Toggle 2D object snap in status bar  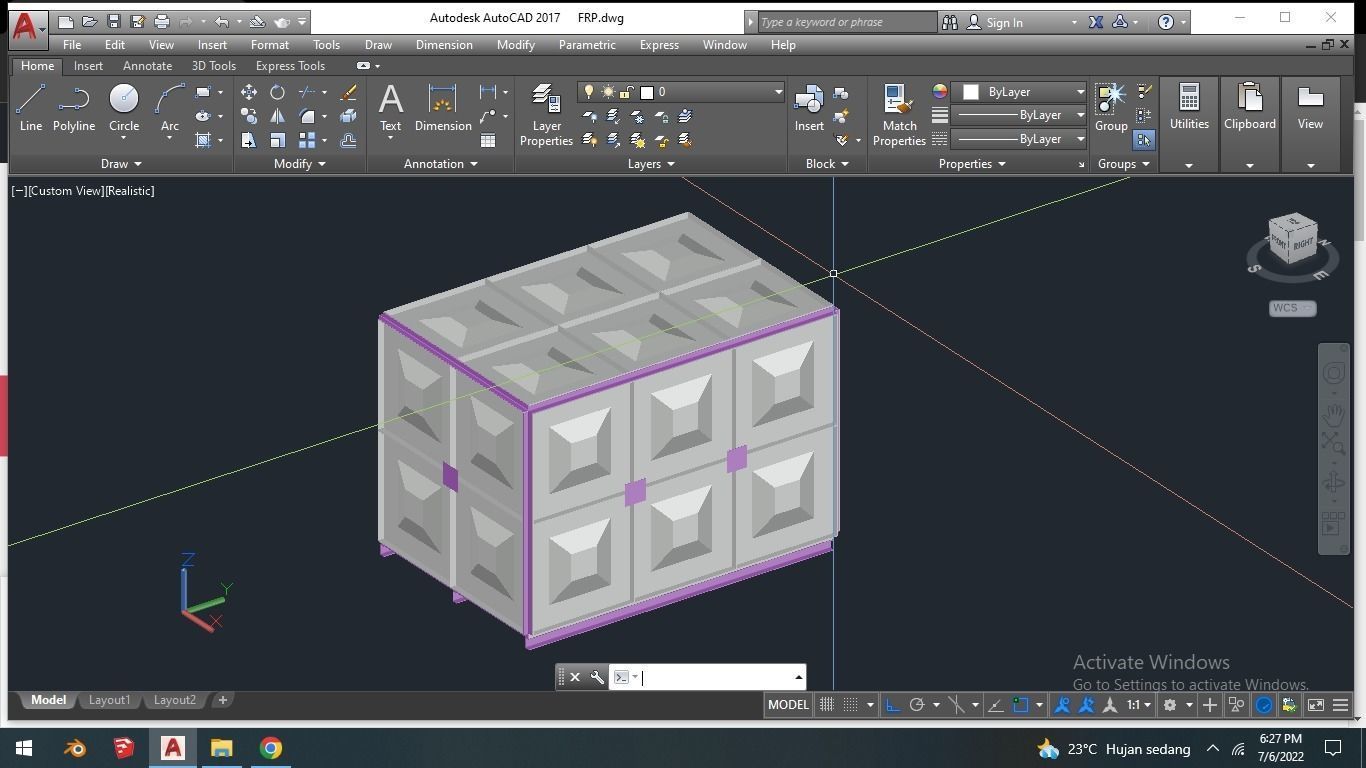[1020, 705]
